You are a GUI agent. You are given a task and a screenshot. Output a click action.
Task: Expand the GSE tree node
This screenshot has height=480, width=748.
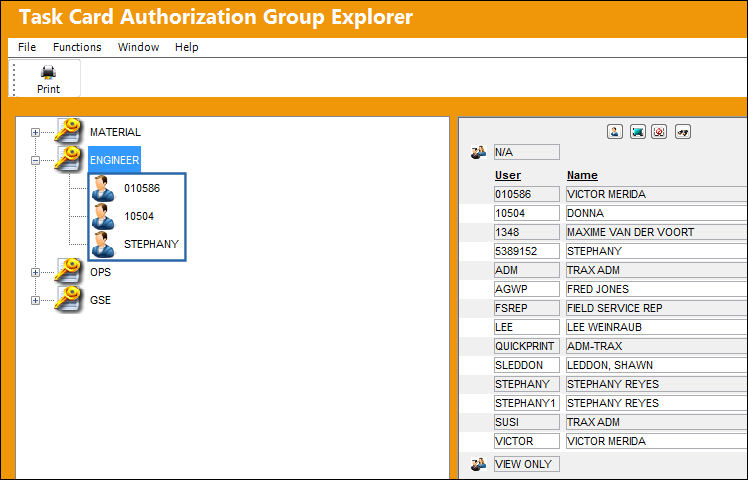[35, 300]
